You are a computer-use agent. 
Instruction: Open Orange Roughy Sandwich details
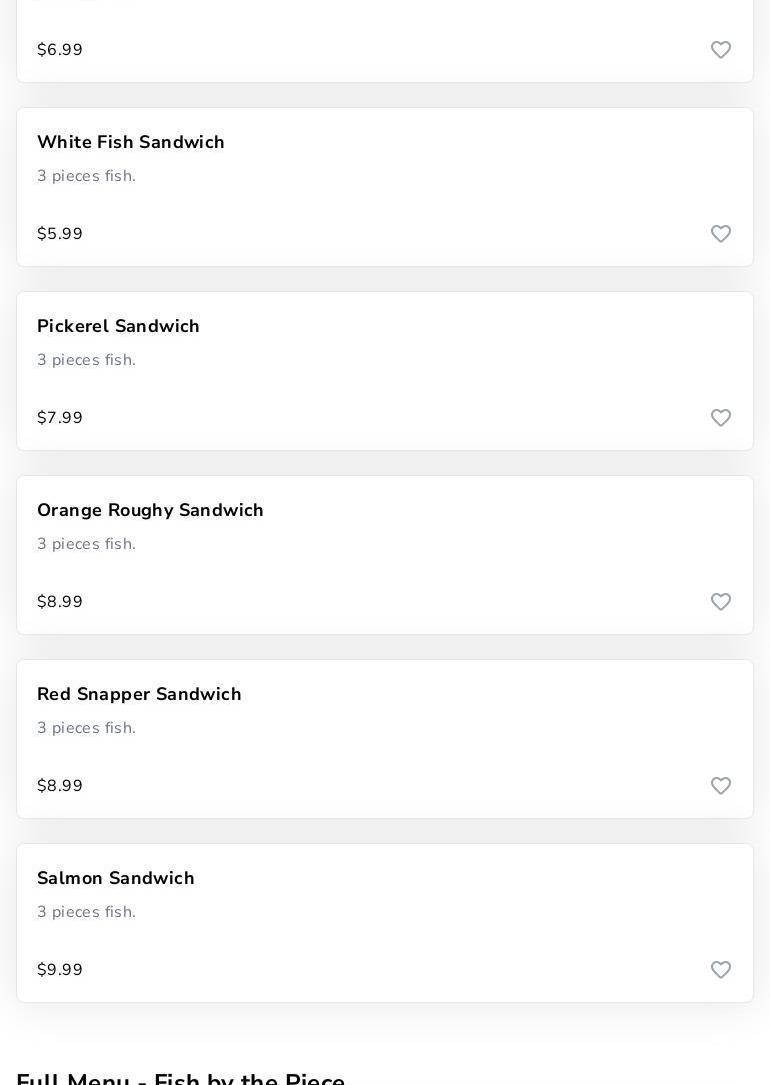(150, 511)
